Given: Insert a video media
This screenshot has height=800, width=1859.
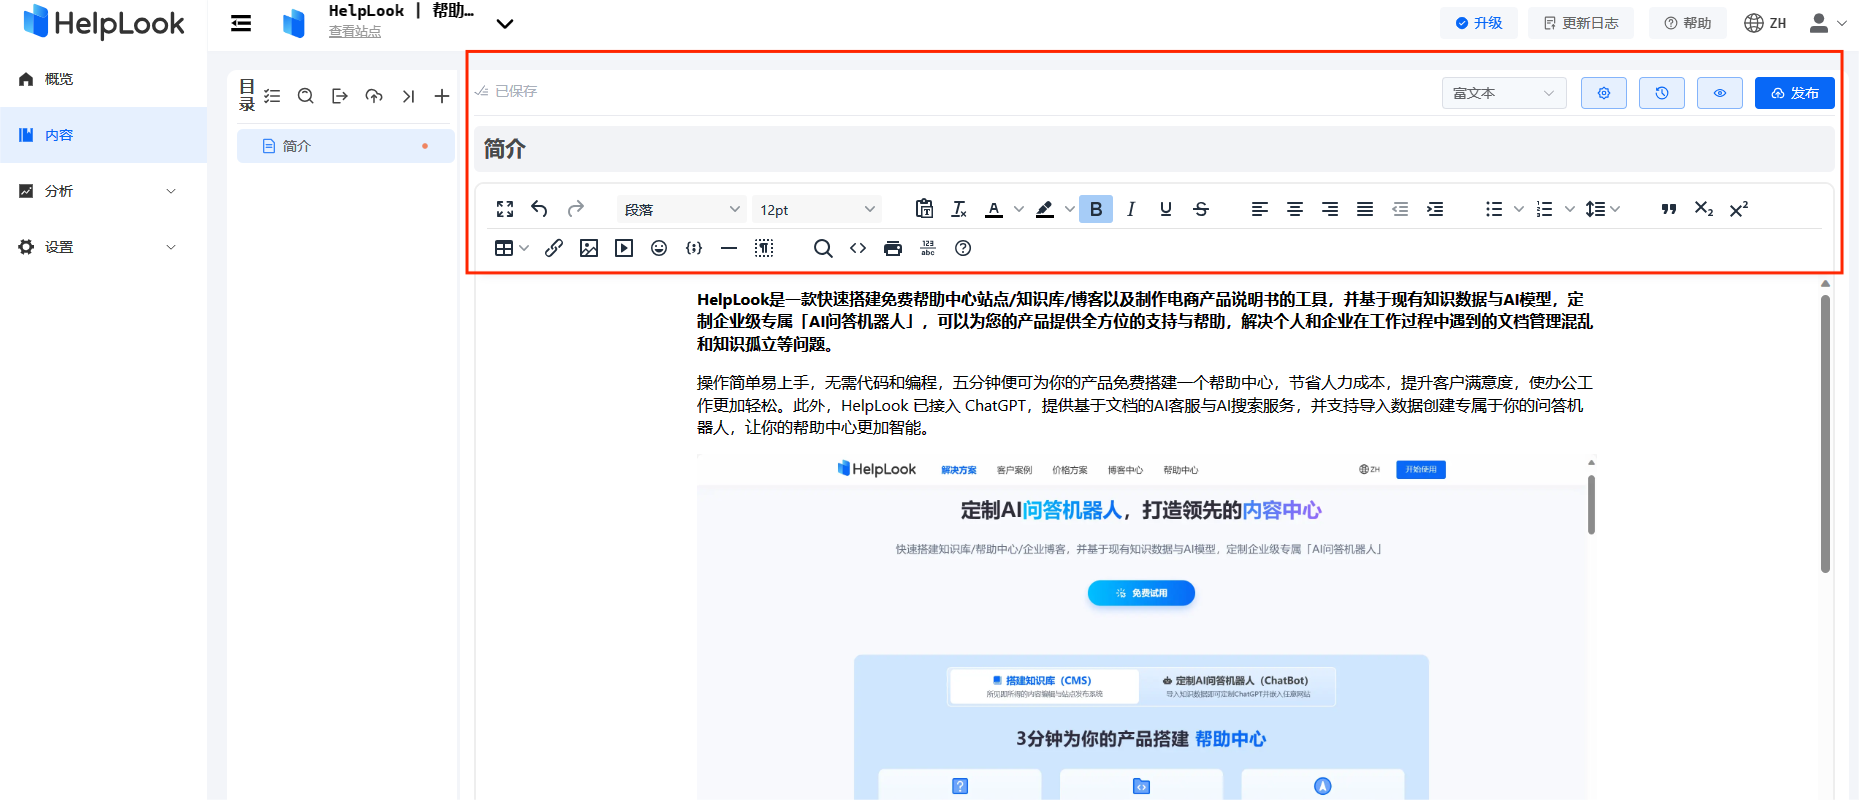Looking at the screenshot, I should pyautogui.click(x=624, y=248).
